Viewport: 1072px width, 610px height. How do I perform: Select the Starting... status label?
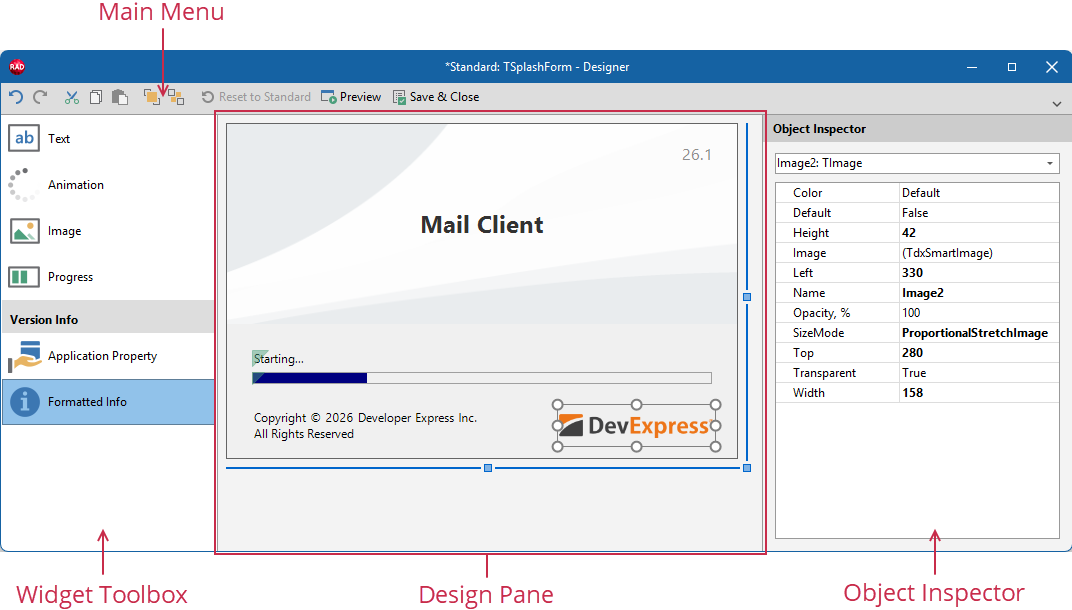(x=278, y=359)
